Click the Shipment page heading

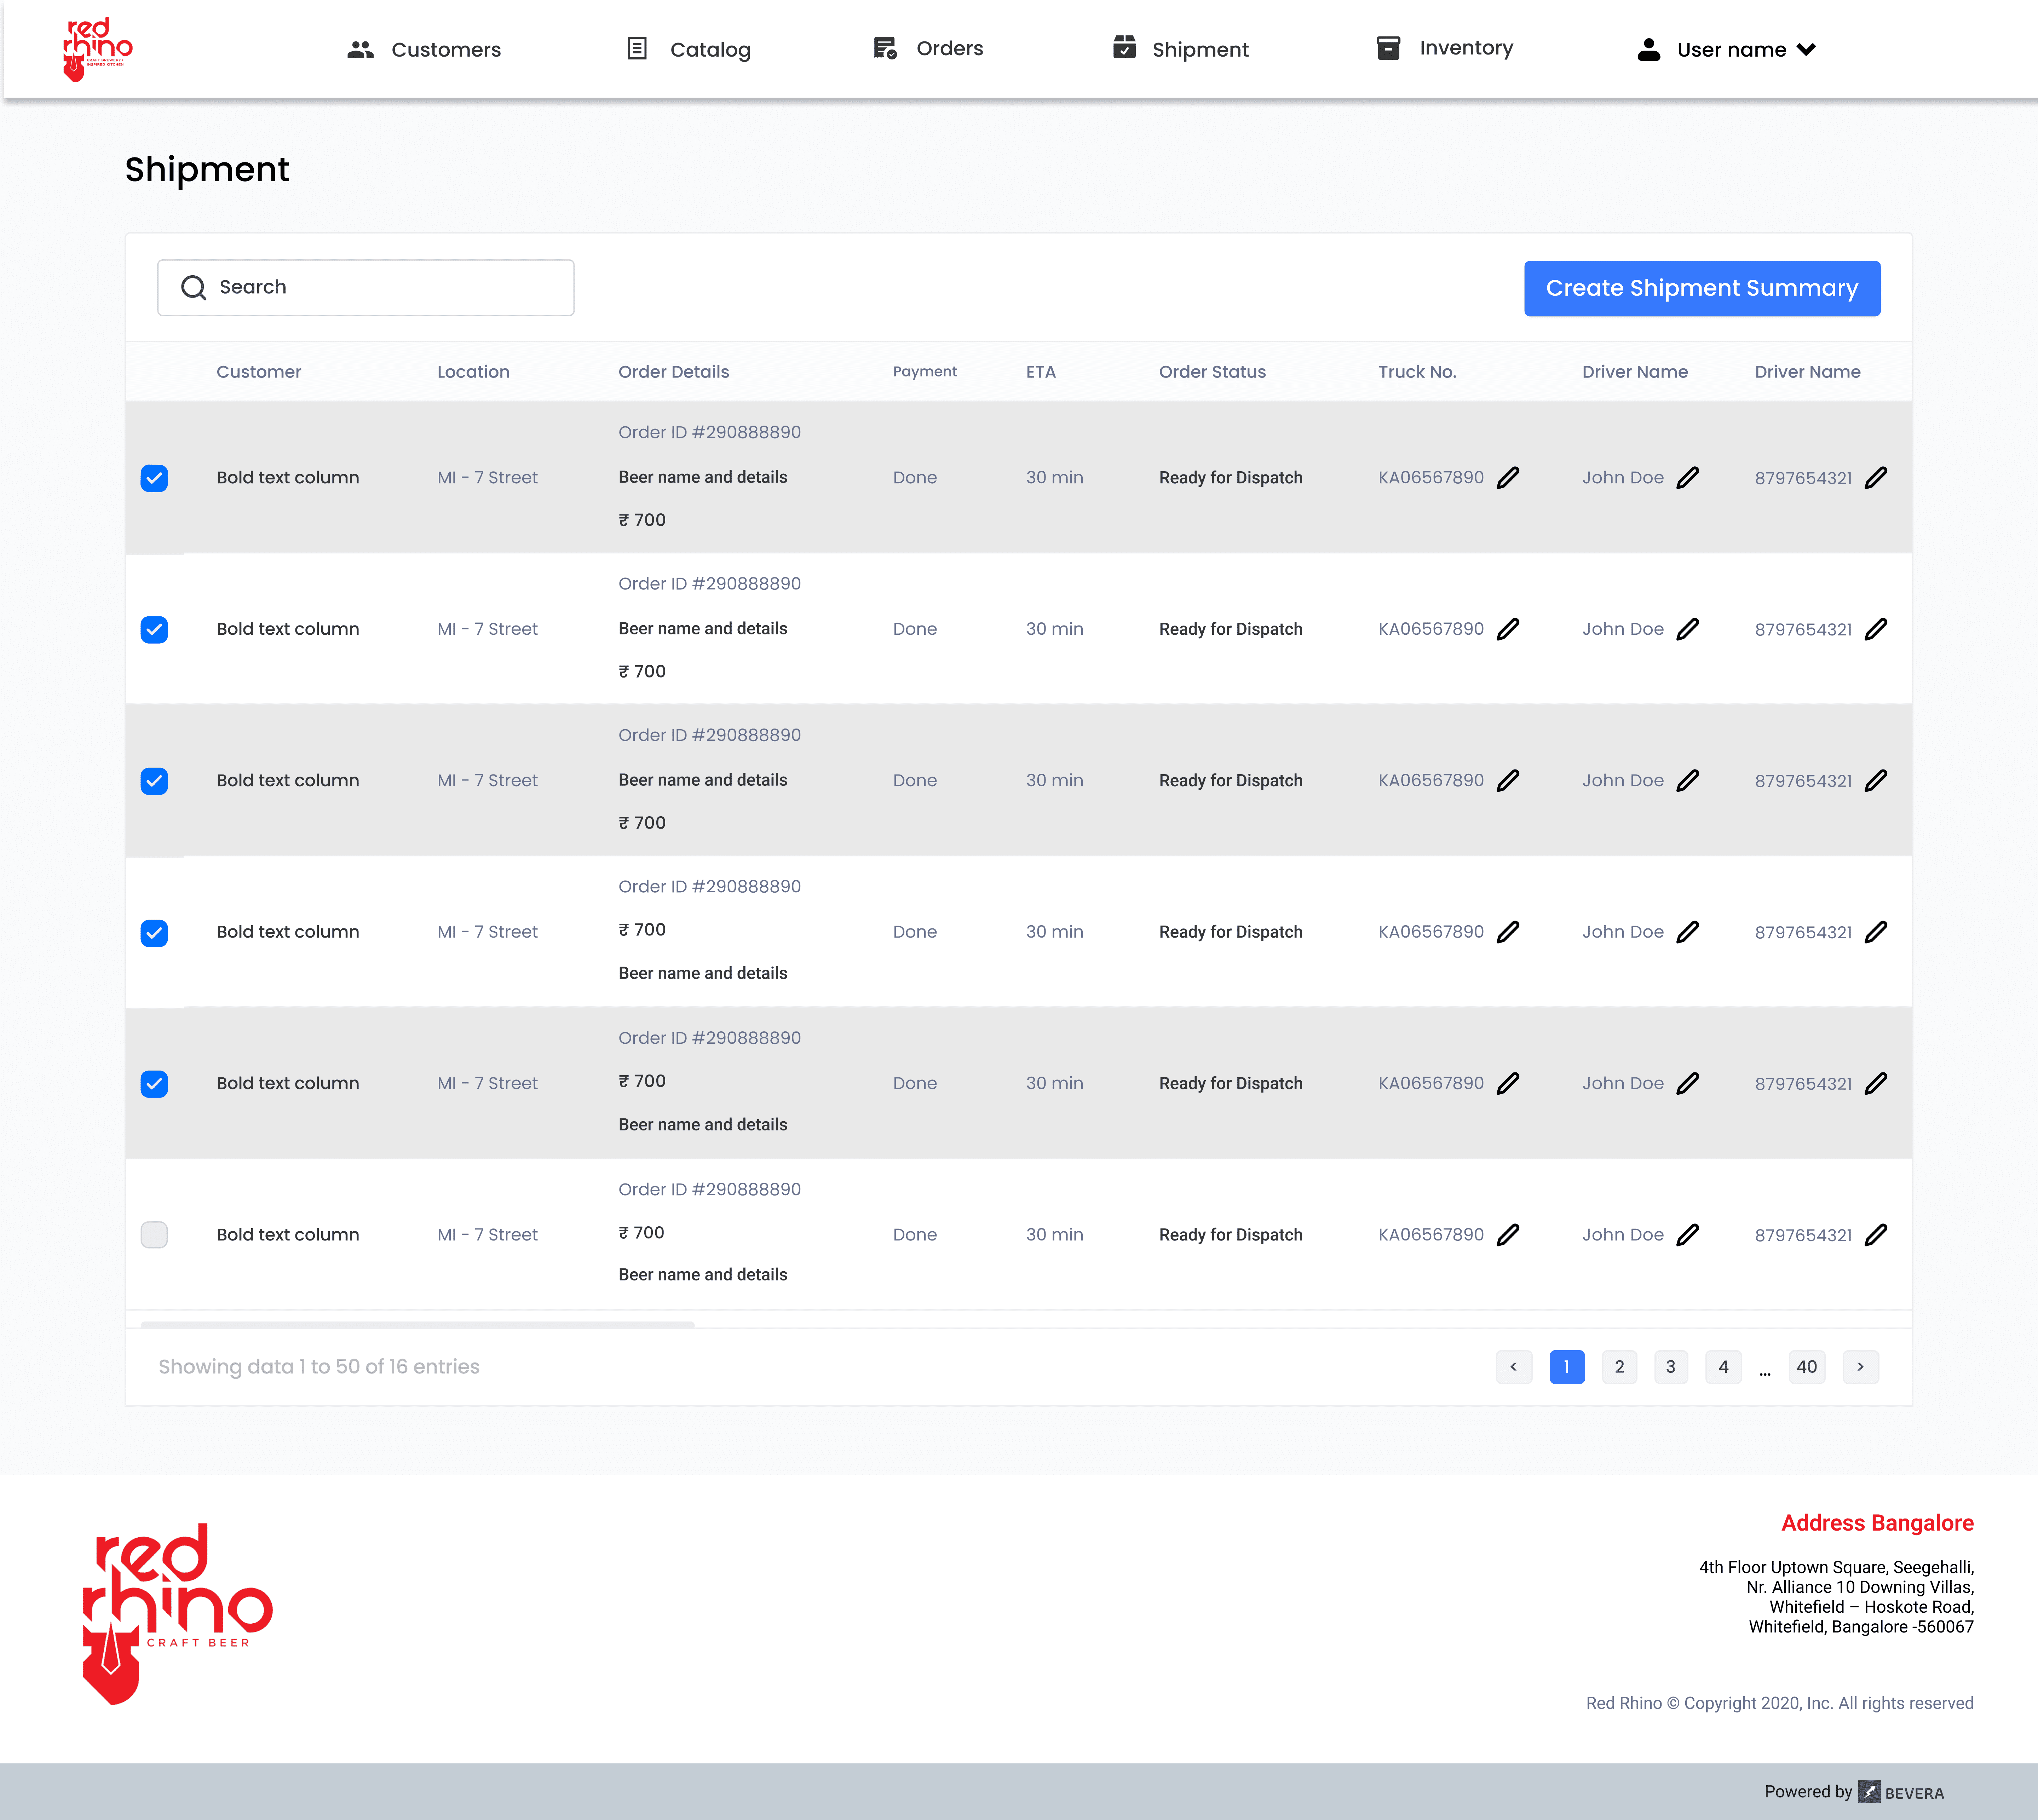click(x=207, y=170)
